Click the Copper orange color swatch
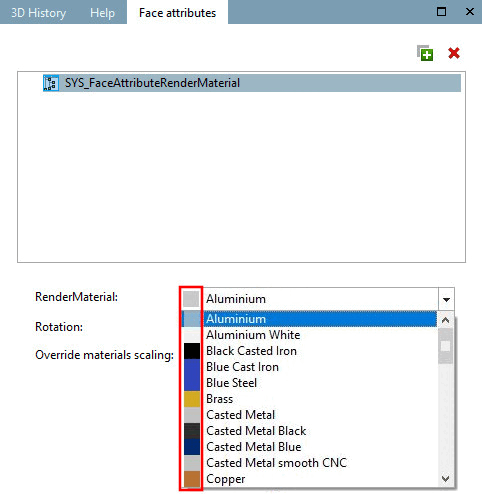The image size is (482, 494). (x=192, y=479)
